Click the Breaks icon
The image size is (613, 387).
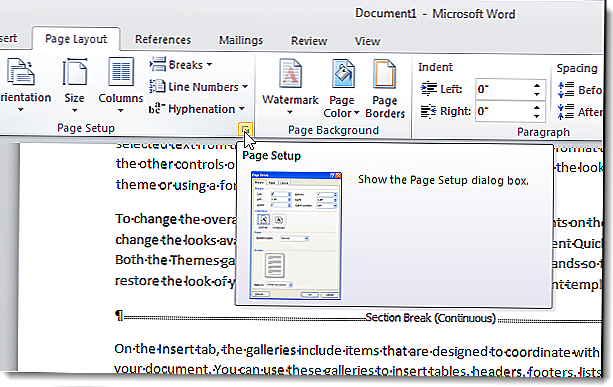[x=158, y=64]
